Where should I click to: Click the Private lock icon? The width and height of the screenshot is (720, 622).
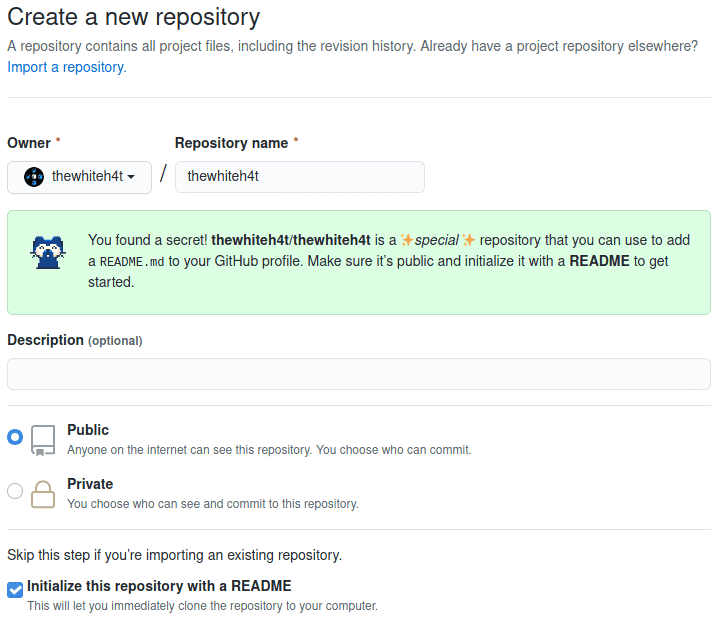point(43,494)
